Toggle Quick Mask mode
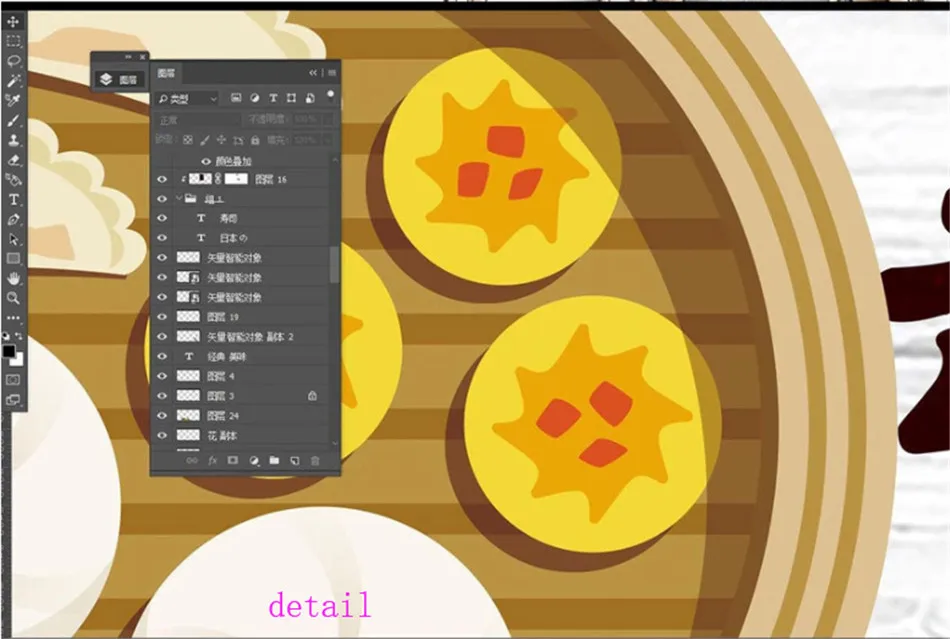Viewport: 950px width, 639px height. click(x=13, y=380)
